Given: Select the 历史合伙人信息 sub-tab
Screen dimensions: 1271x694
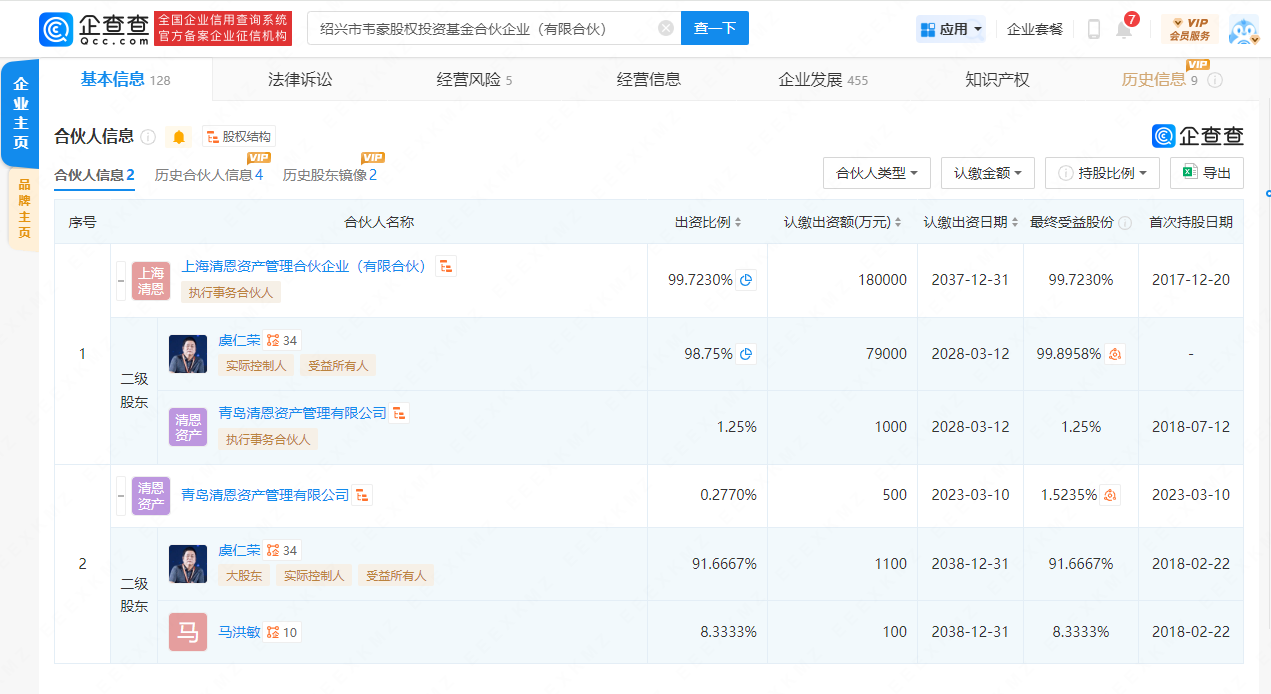Looking at the screenshot, I should pyautogui.click(x=208, y=175).
